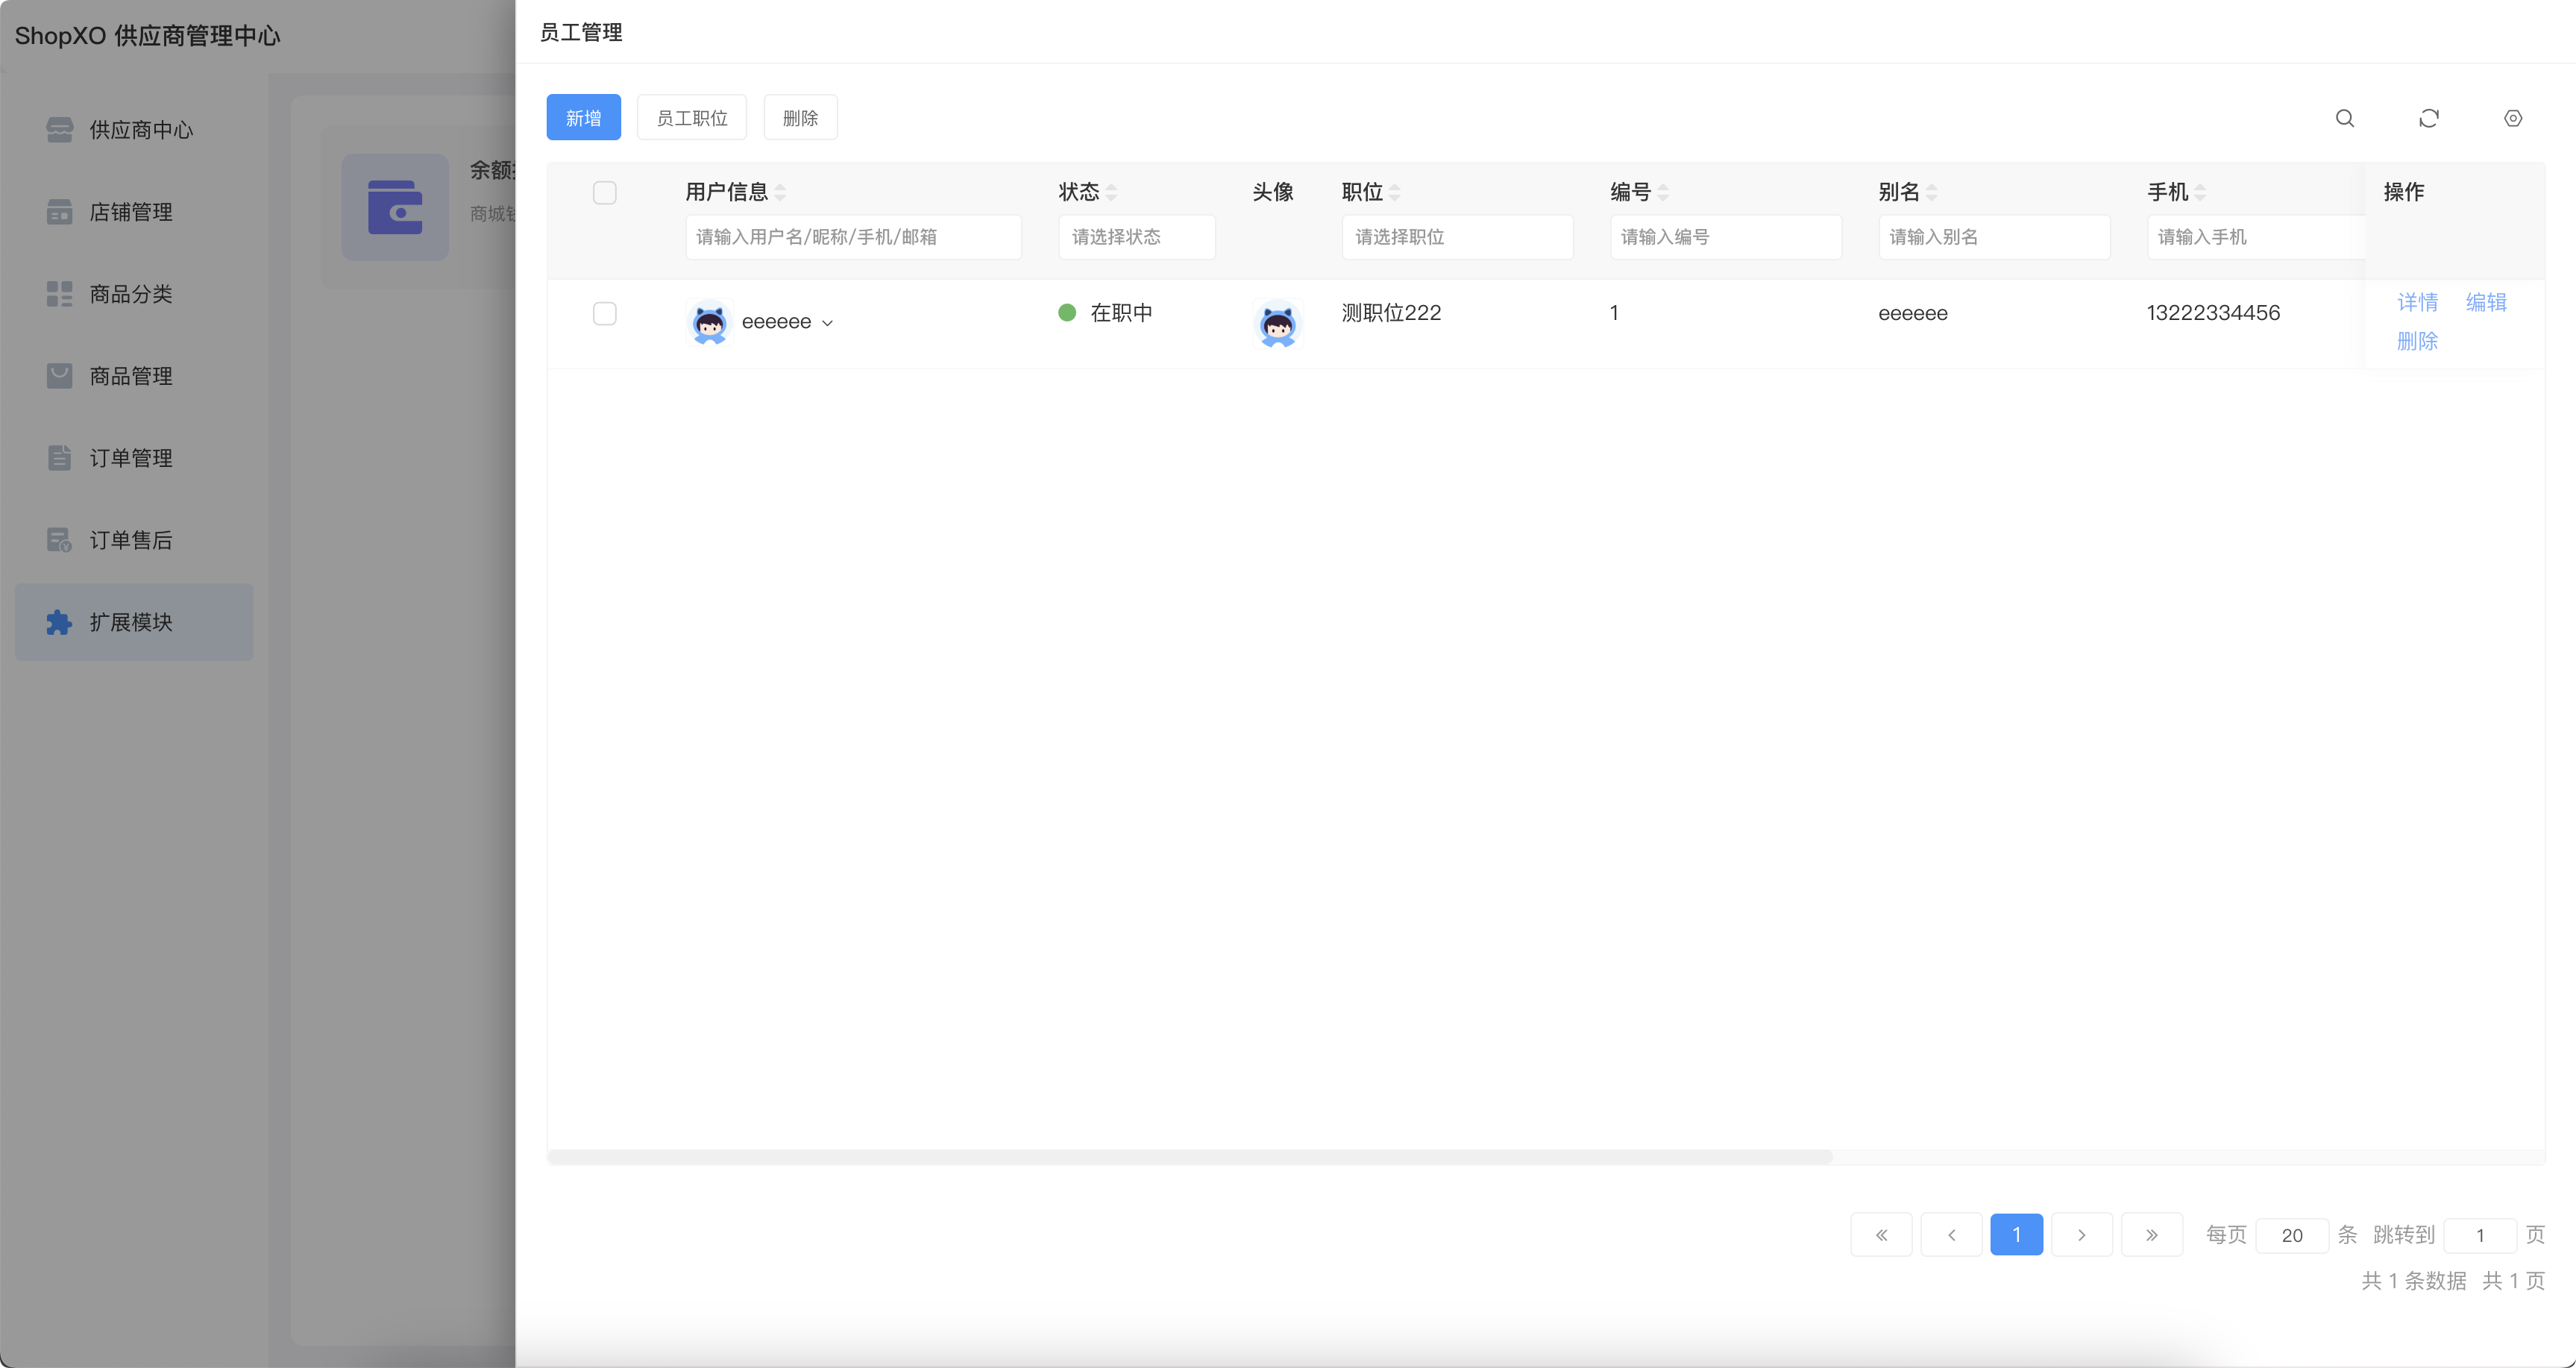Click the 编辑 link for eeeeee
2576x1368 pixels.
pyautogui.click(x=2485, y=302)
